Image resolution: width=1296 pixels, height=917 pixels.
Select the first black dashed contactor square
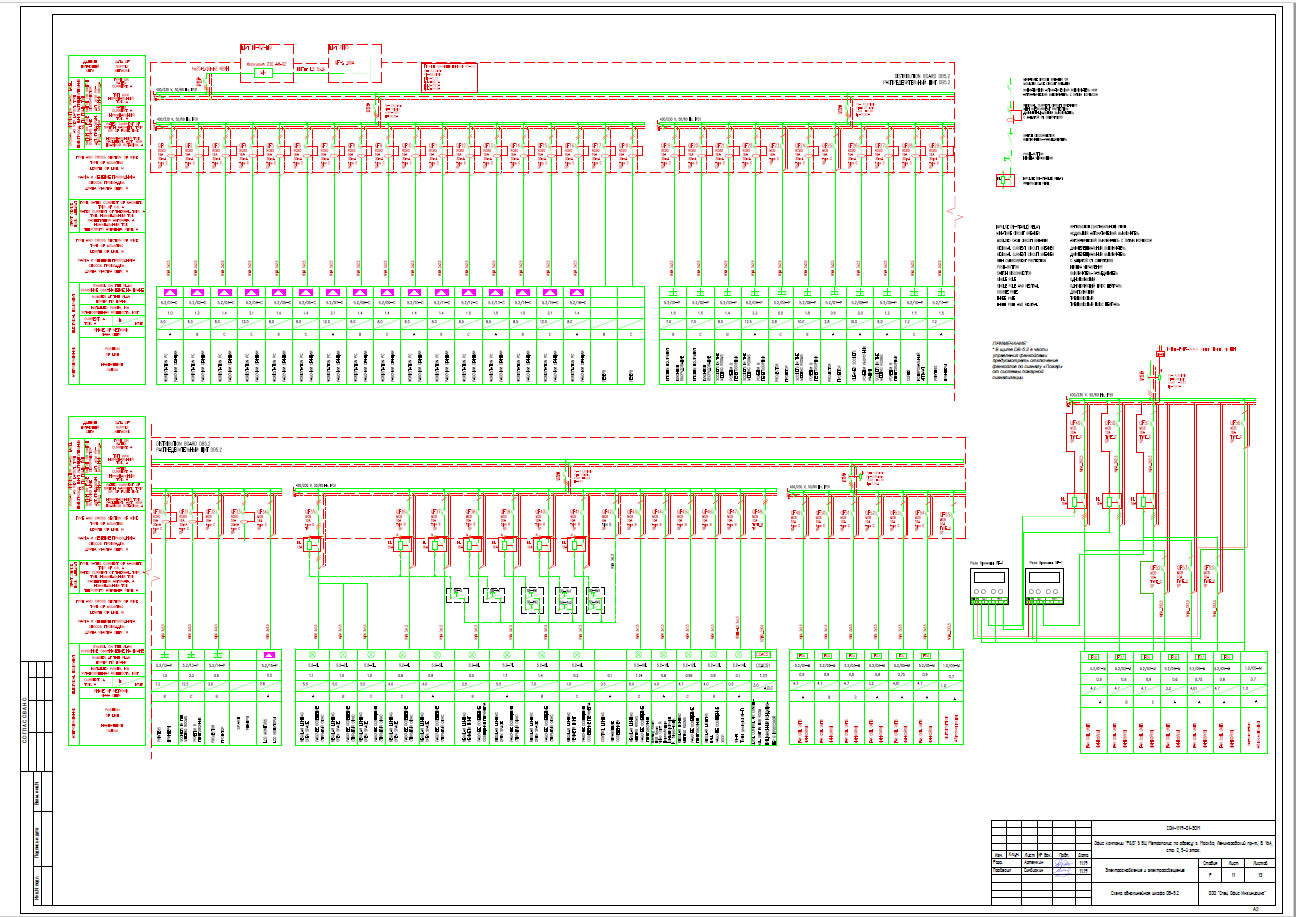[458, 595]
